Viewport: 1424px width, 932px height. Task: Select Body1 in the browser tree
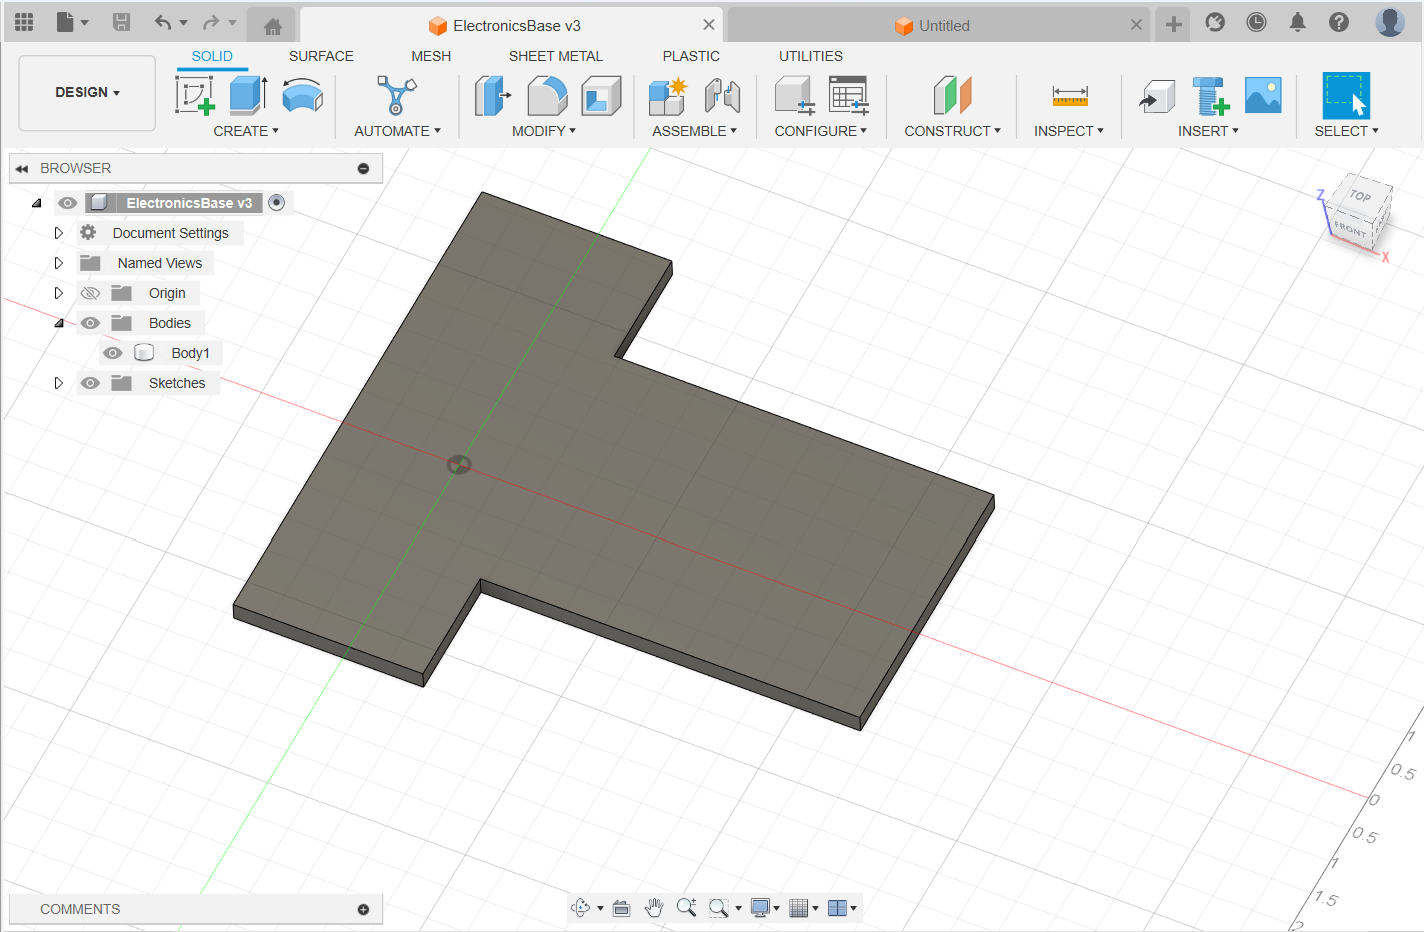[190, 353]
